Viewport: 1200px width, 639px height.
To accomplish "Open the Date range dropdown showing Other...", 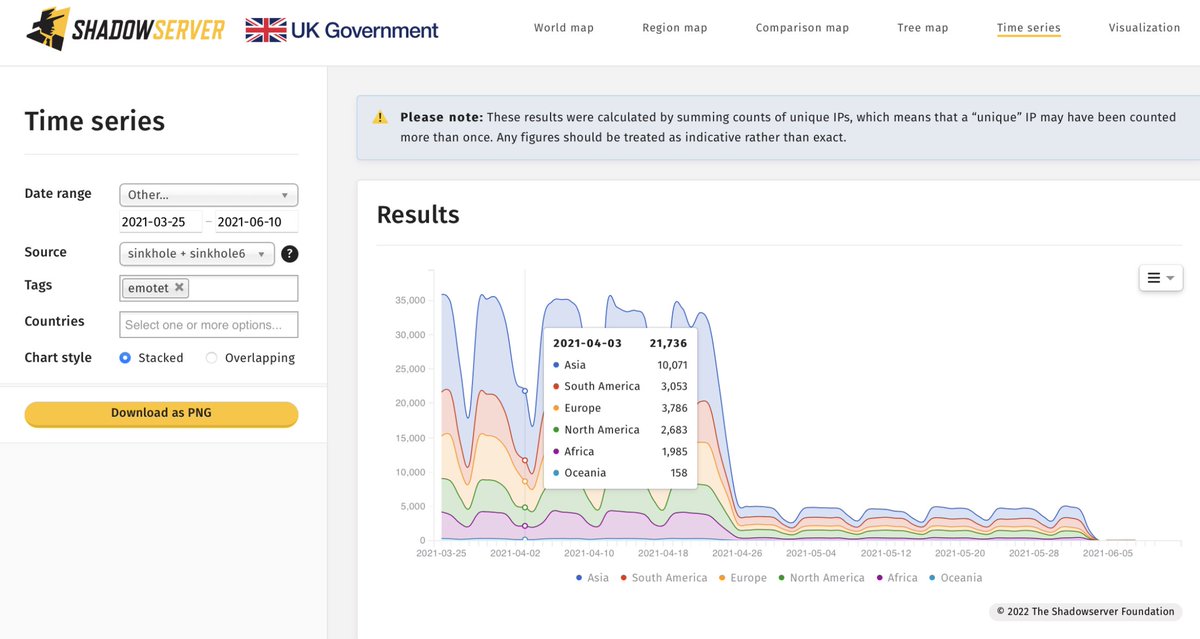I will [208, 194].
